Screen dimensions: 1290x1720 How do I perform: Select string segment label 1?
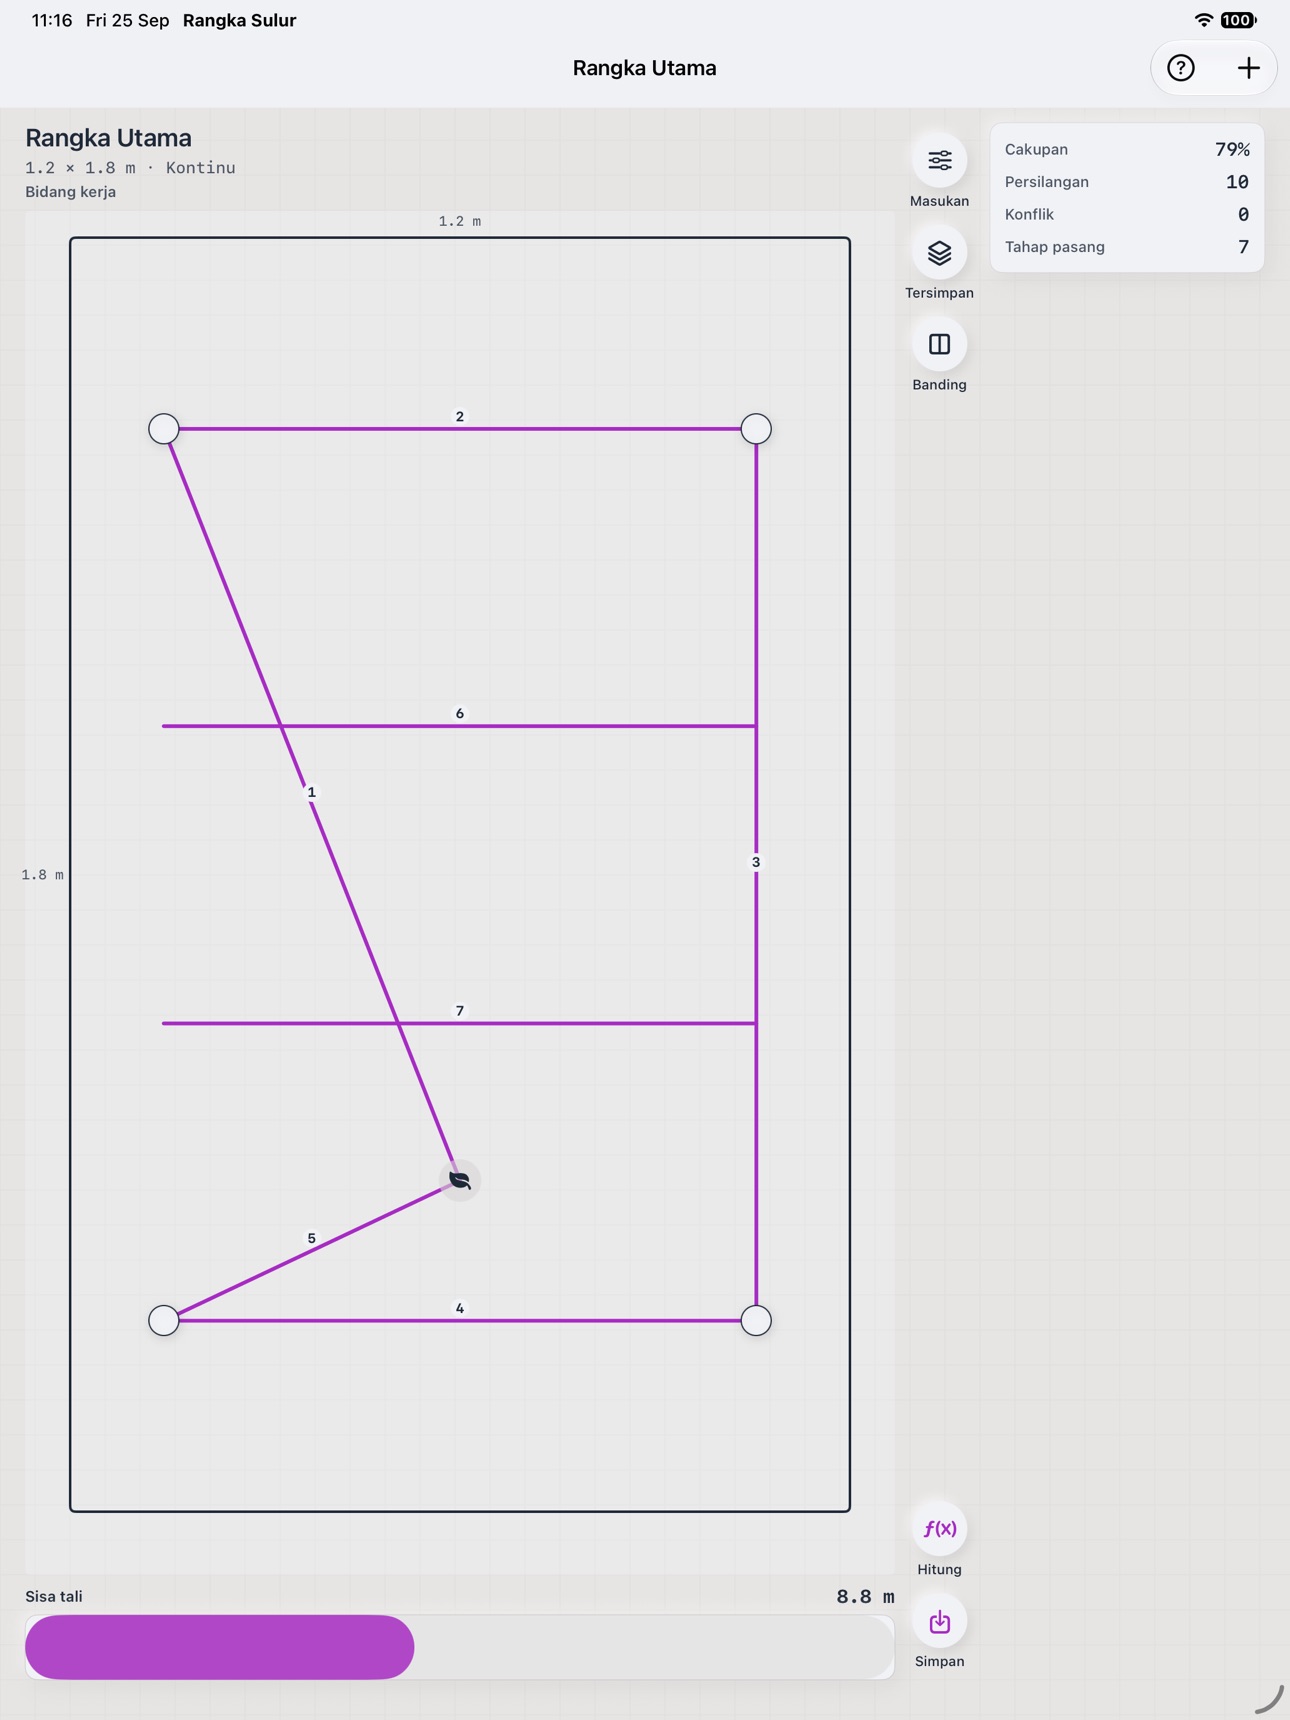click(311, 792)
